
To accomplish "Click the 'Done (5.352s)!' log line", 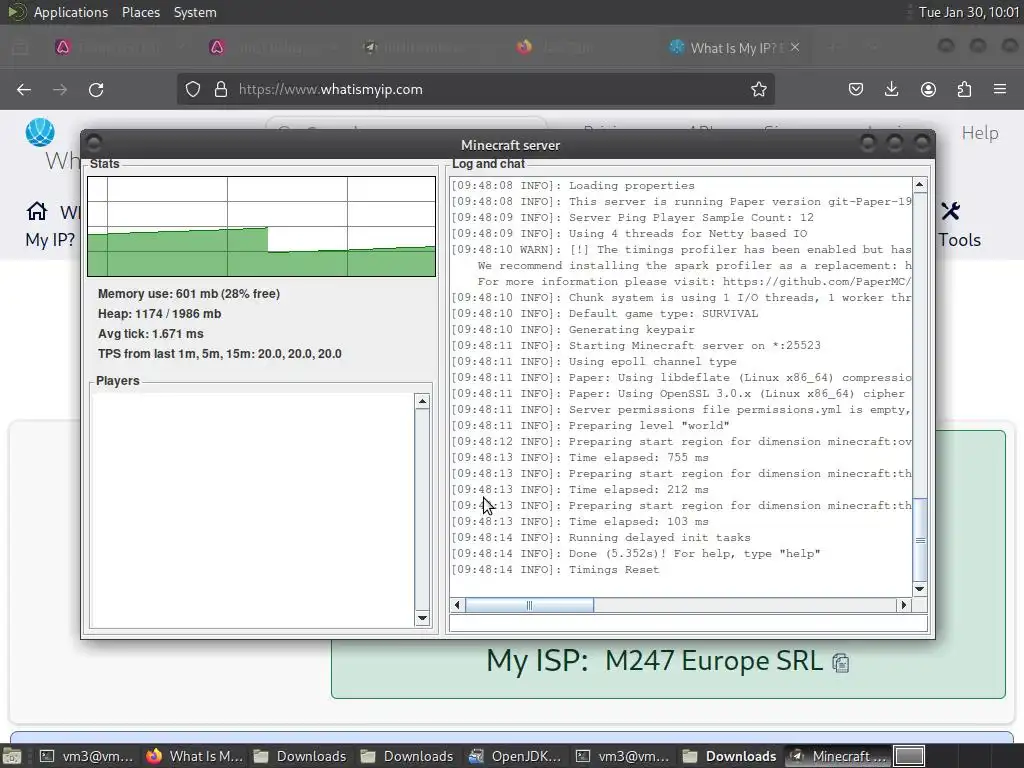I will (635, 554).
